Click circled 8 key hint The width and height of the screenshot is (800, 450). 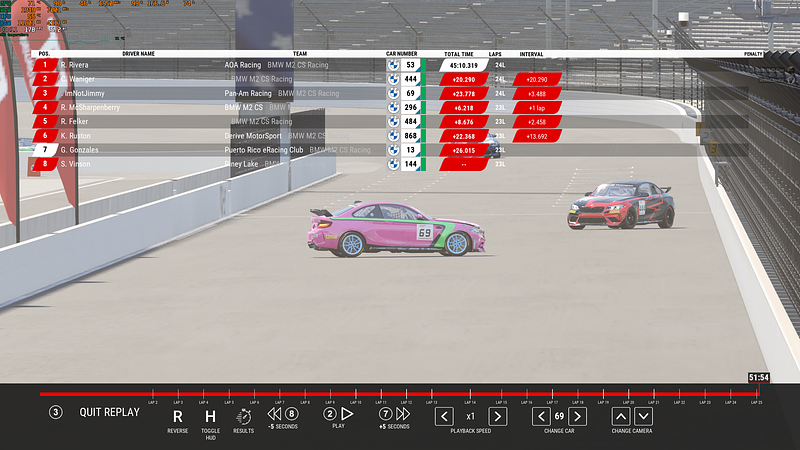(x=291, y=414)
